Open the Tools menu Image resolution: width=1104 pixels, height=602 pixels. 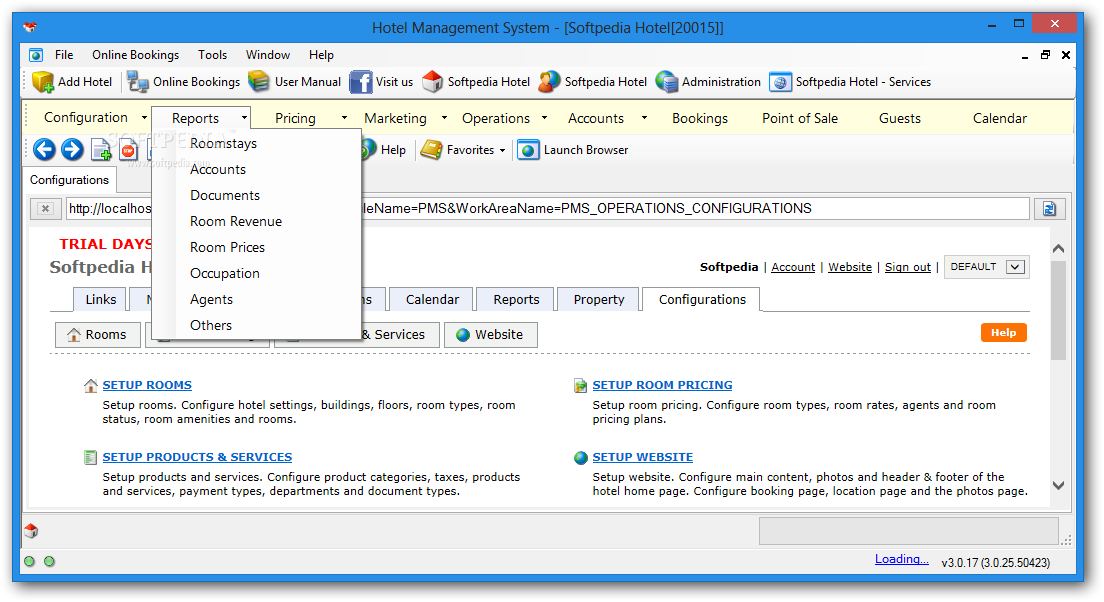click(x=212, y=55)
